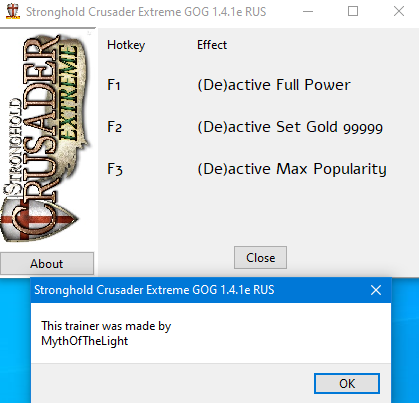This screenshot has height=403, width=419.
Task: Minimize the trainer window
Action: [308, 12]
